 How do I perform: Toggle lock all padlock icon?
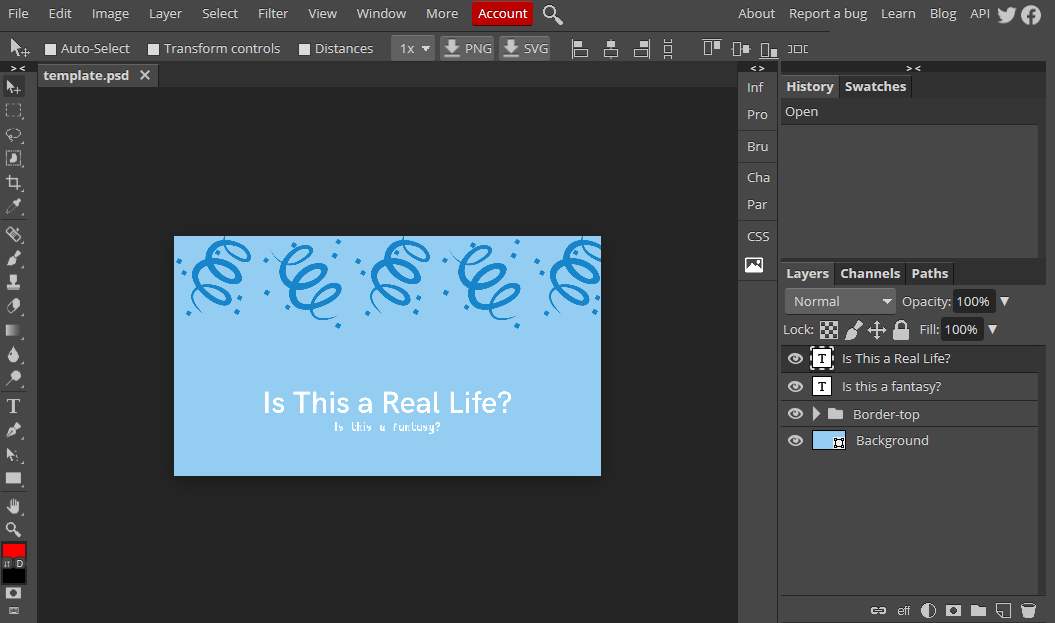point(901,330)
